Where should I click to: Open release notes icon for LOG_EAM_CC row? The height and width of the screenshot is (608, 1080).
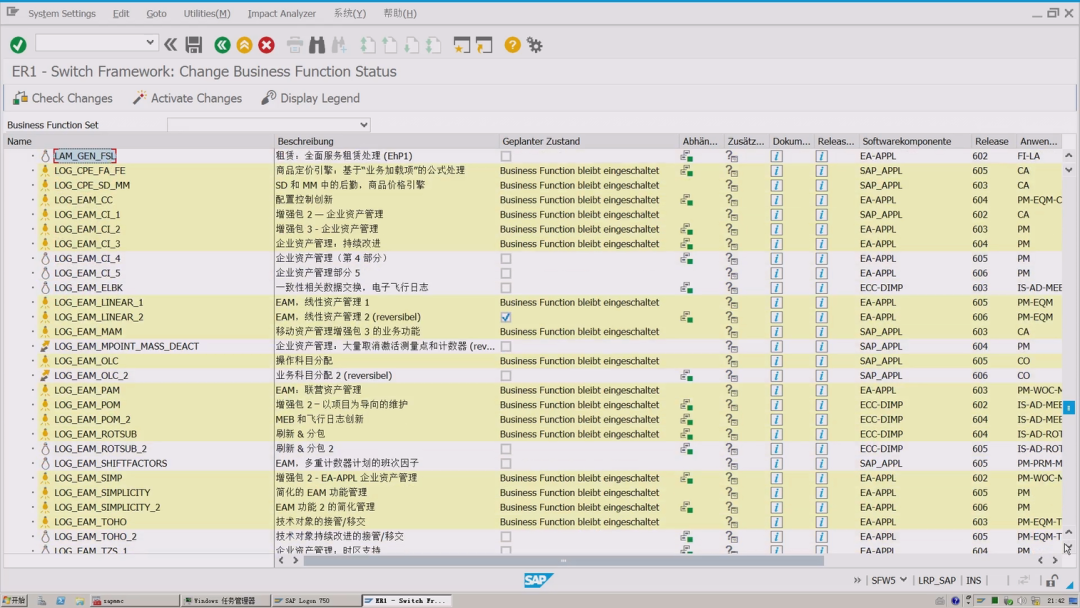point(821,200)
